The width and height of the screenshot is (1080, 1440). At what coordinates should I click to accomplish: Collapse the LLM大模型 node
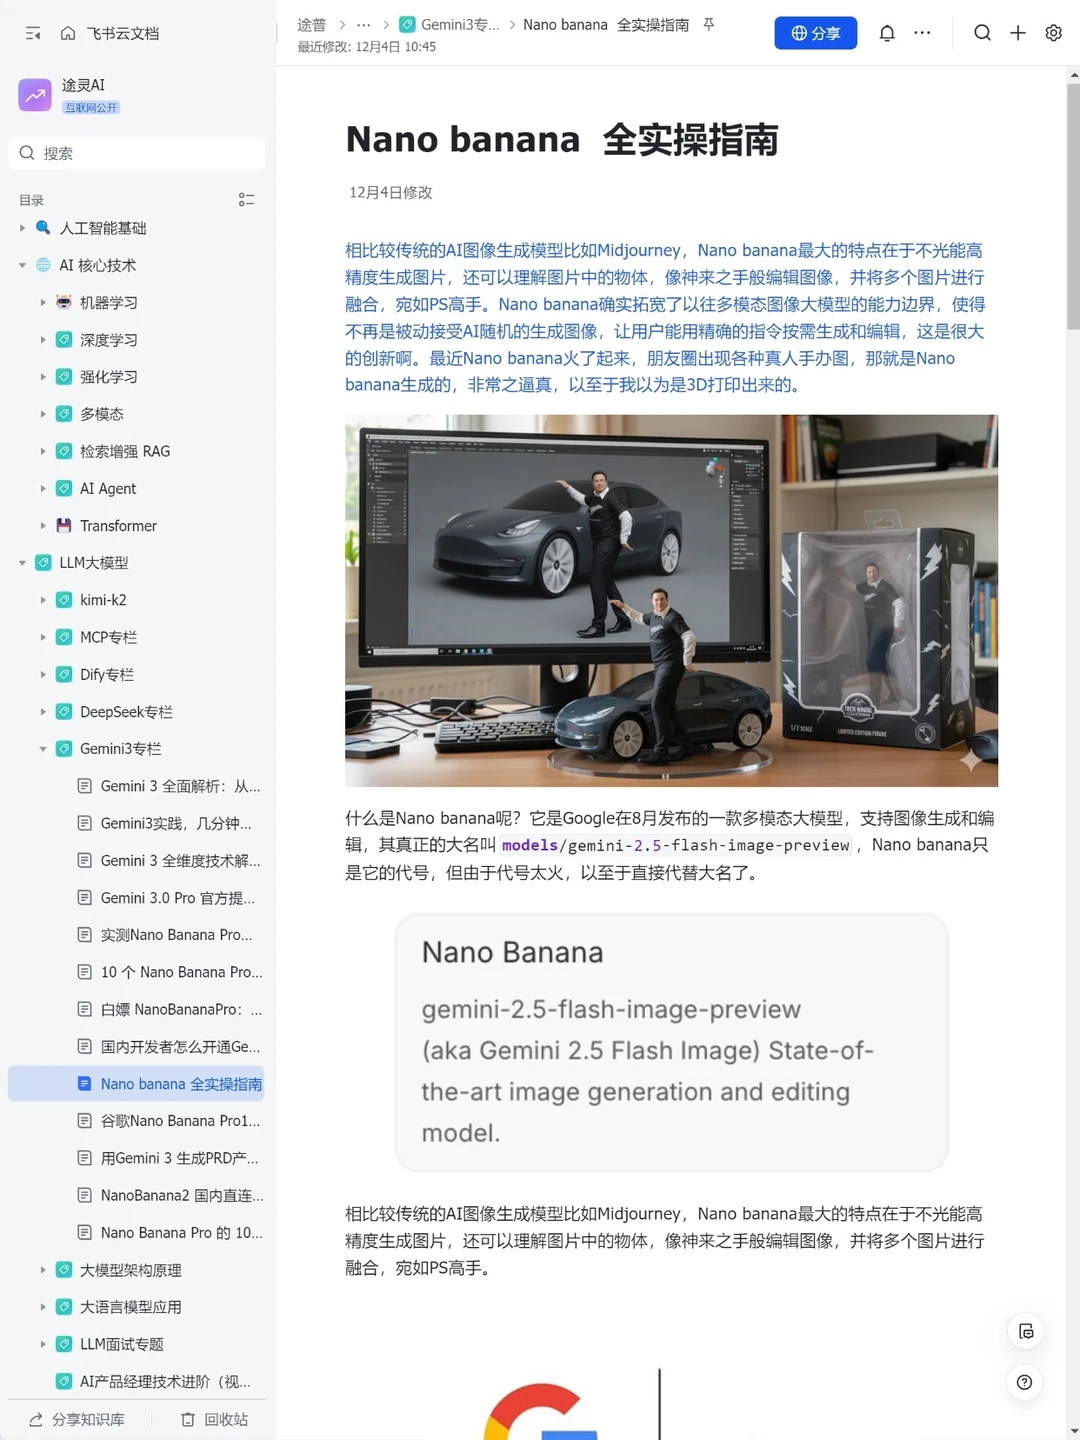point(22,562)
